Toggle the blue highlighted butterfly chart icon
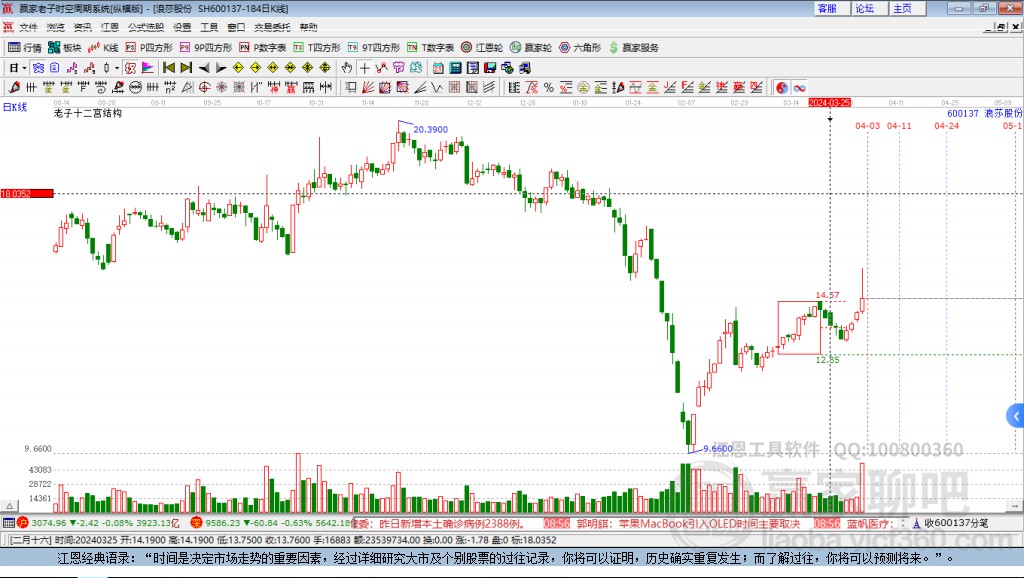 [39, 68]
